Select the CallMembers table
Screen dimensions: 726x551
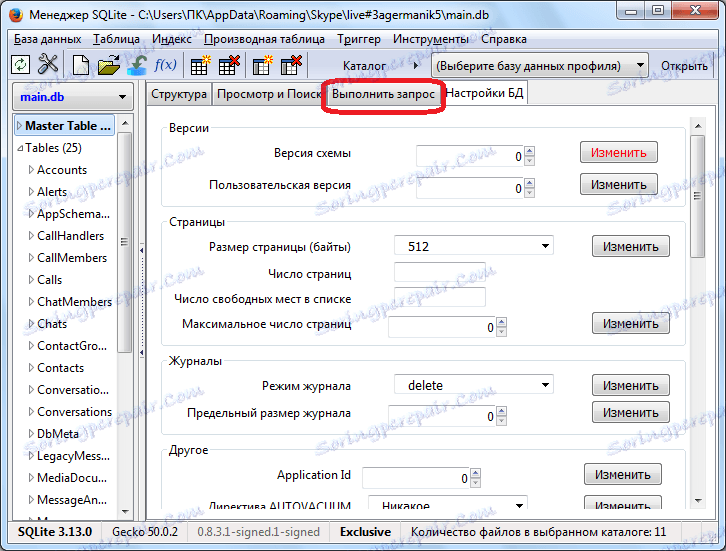tap(72, 258)
